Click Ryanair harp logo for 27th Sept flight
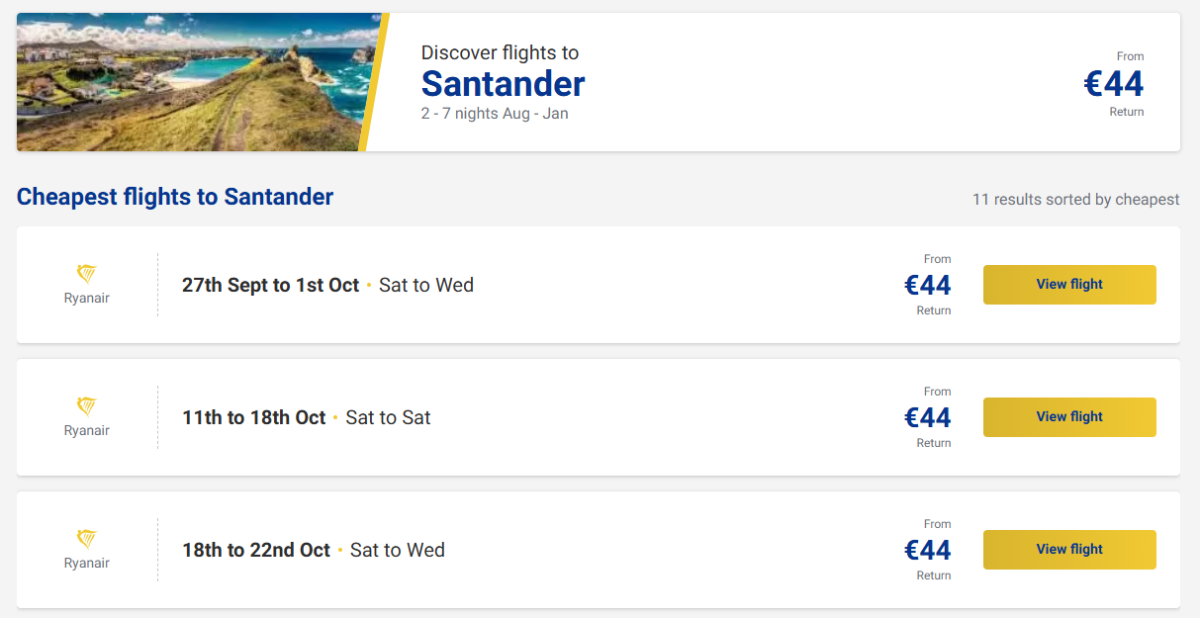Viewport: 1200px width, 618px height. 87,274
